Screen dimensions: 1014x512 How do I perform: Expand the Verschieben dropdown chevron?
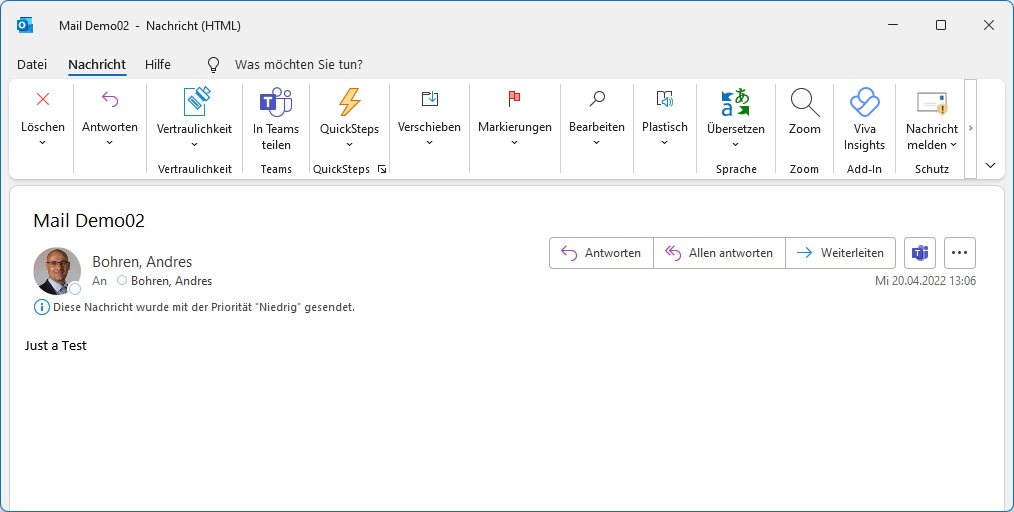coord(429,142)
